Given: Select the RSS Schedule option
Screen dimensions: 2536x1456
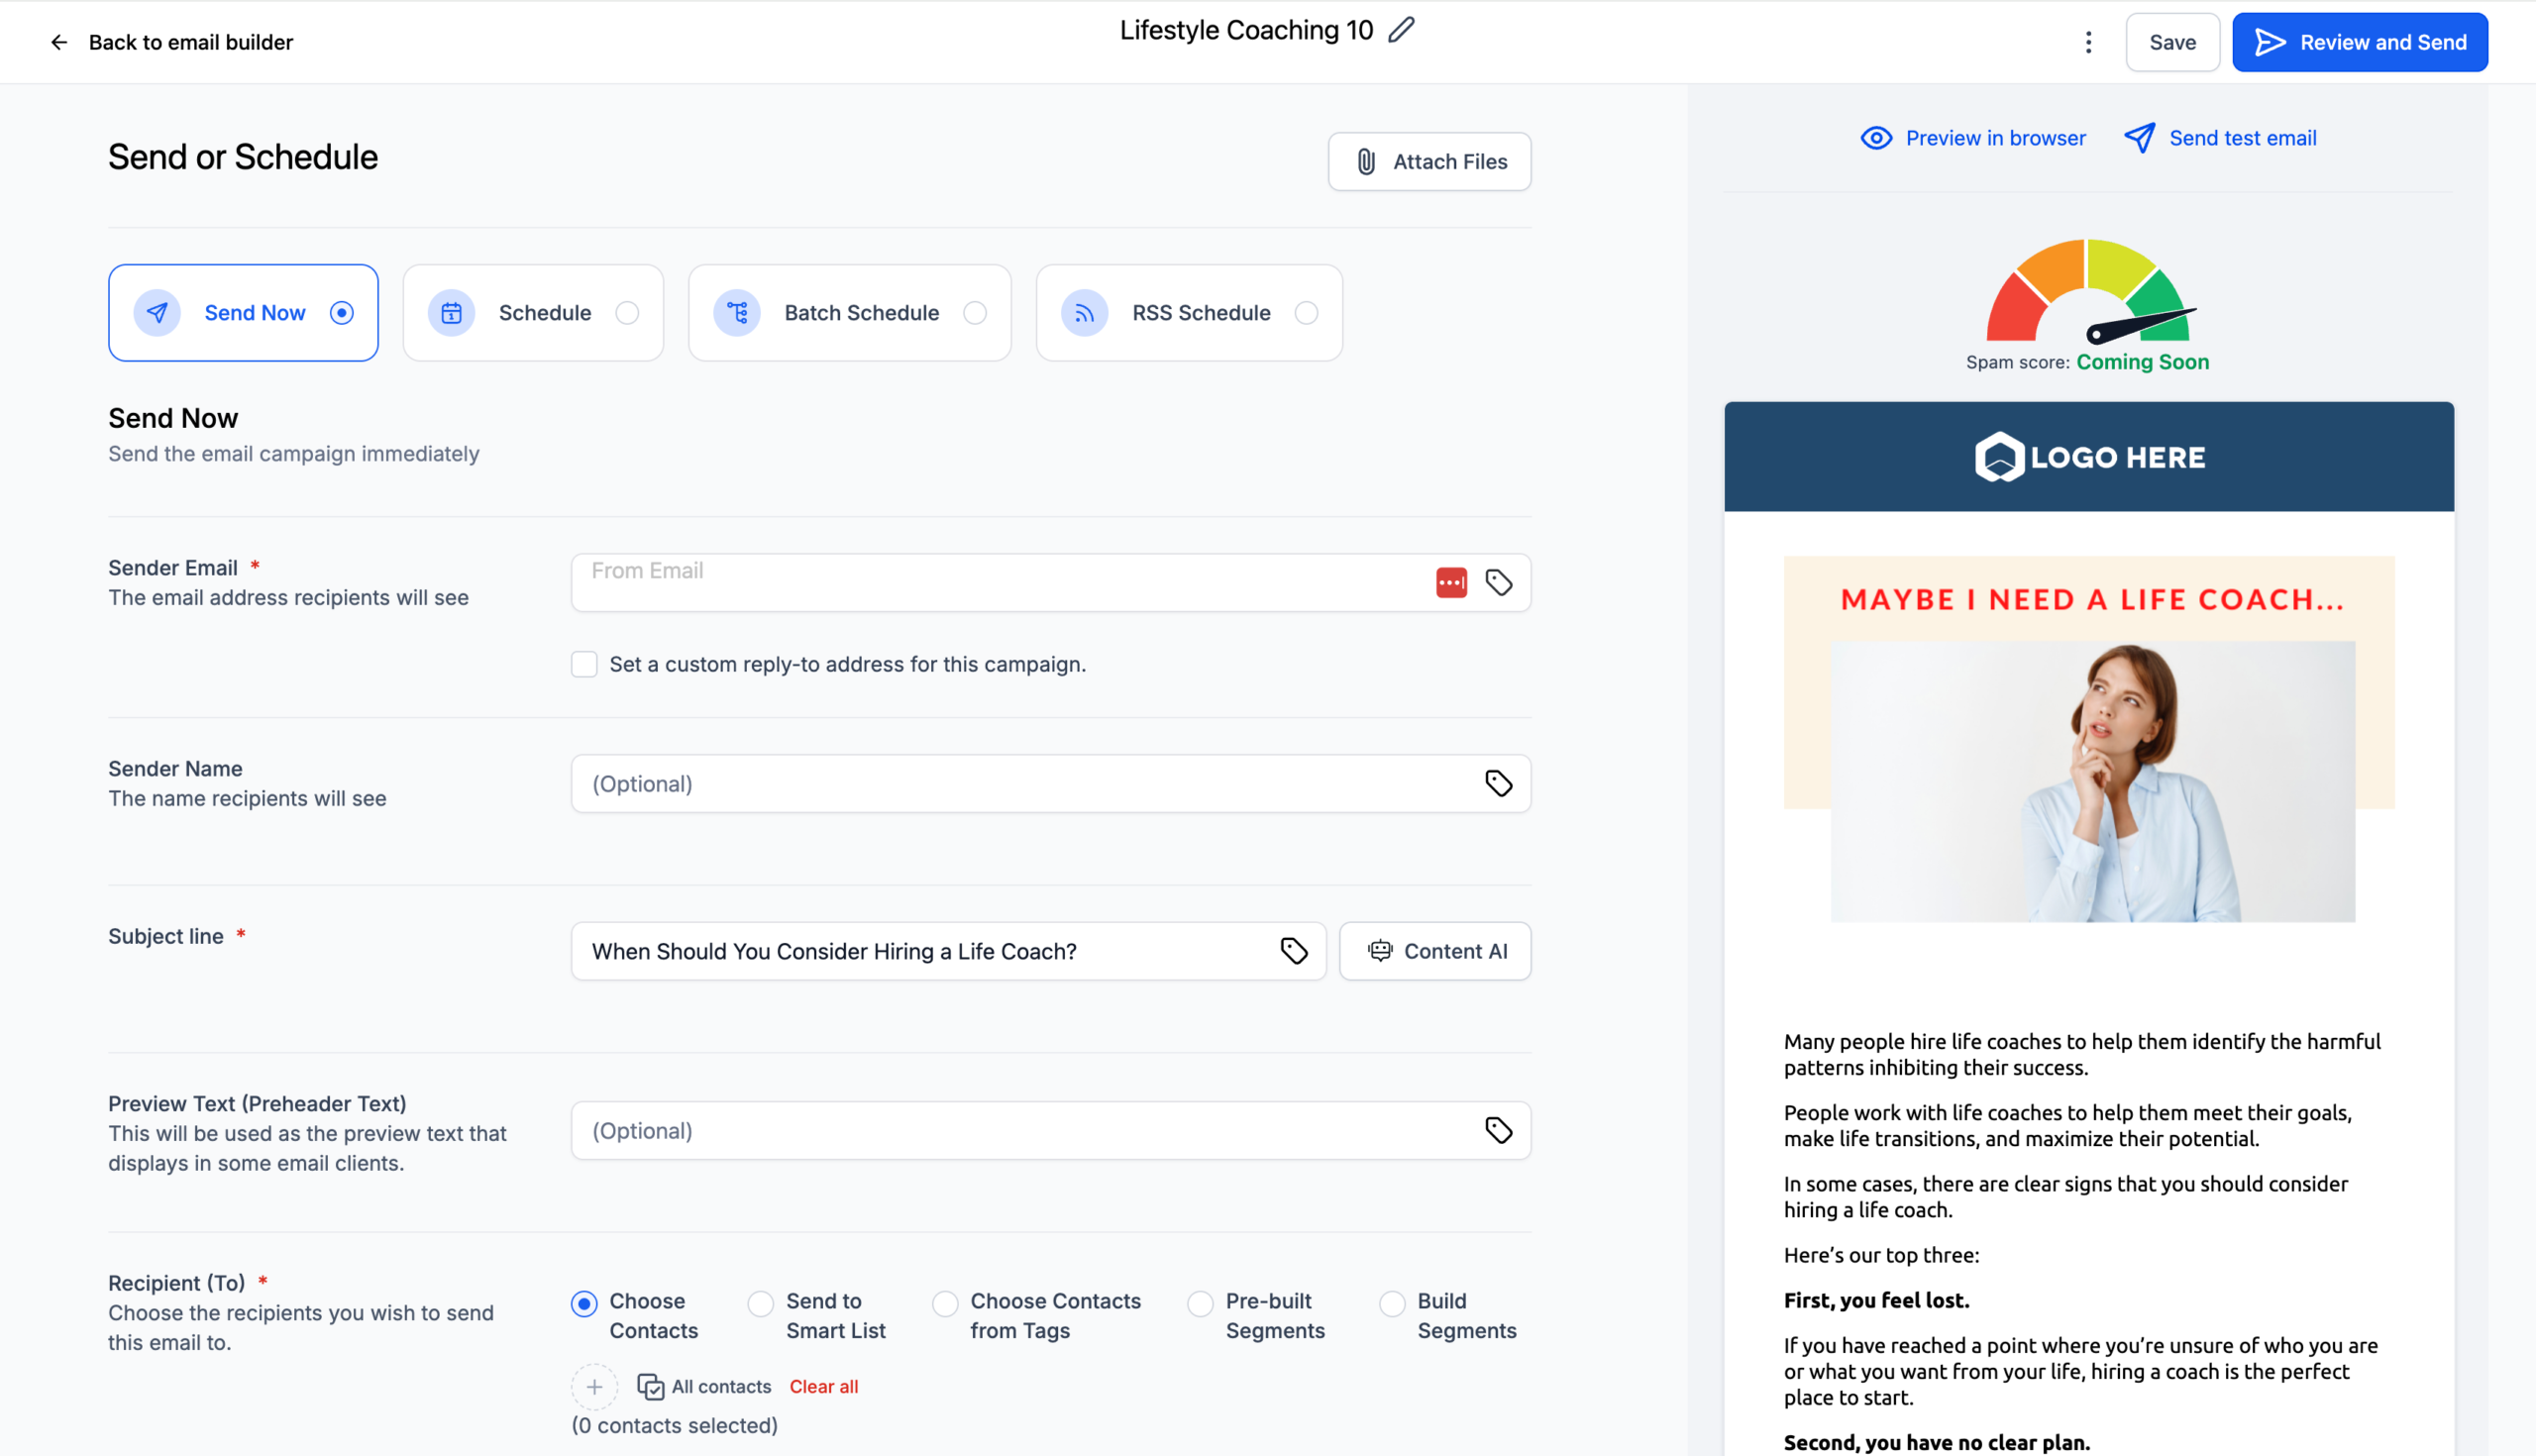Looking at the screenshot, I should click(1189, 313).
